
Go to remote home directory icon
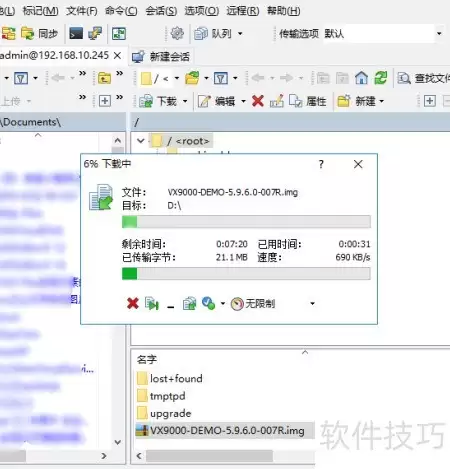tap(361, 78)
